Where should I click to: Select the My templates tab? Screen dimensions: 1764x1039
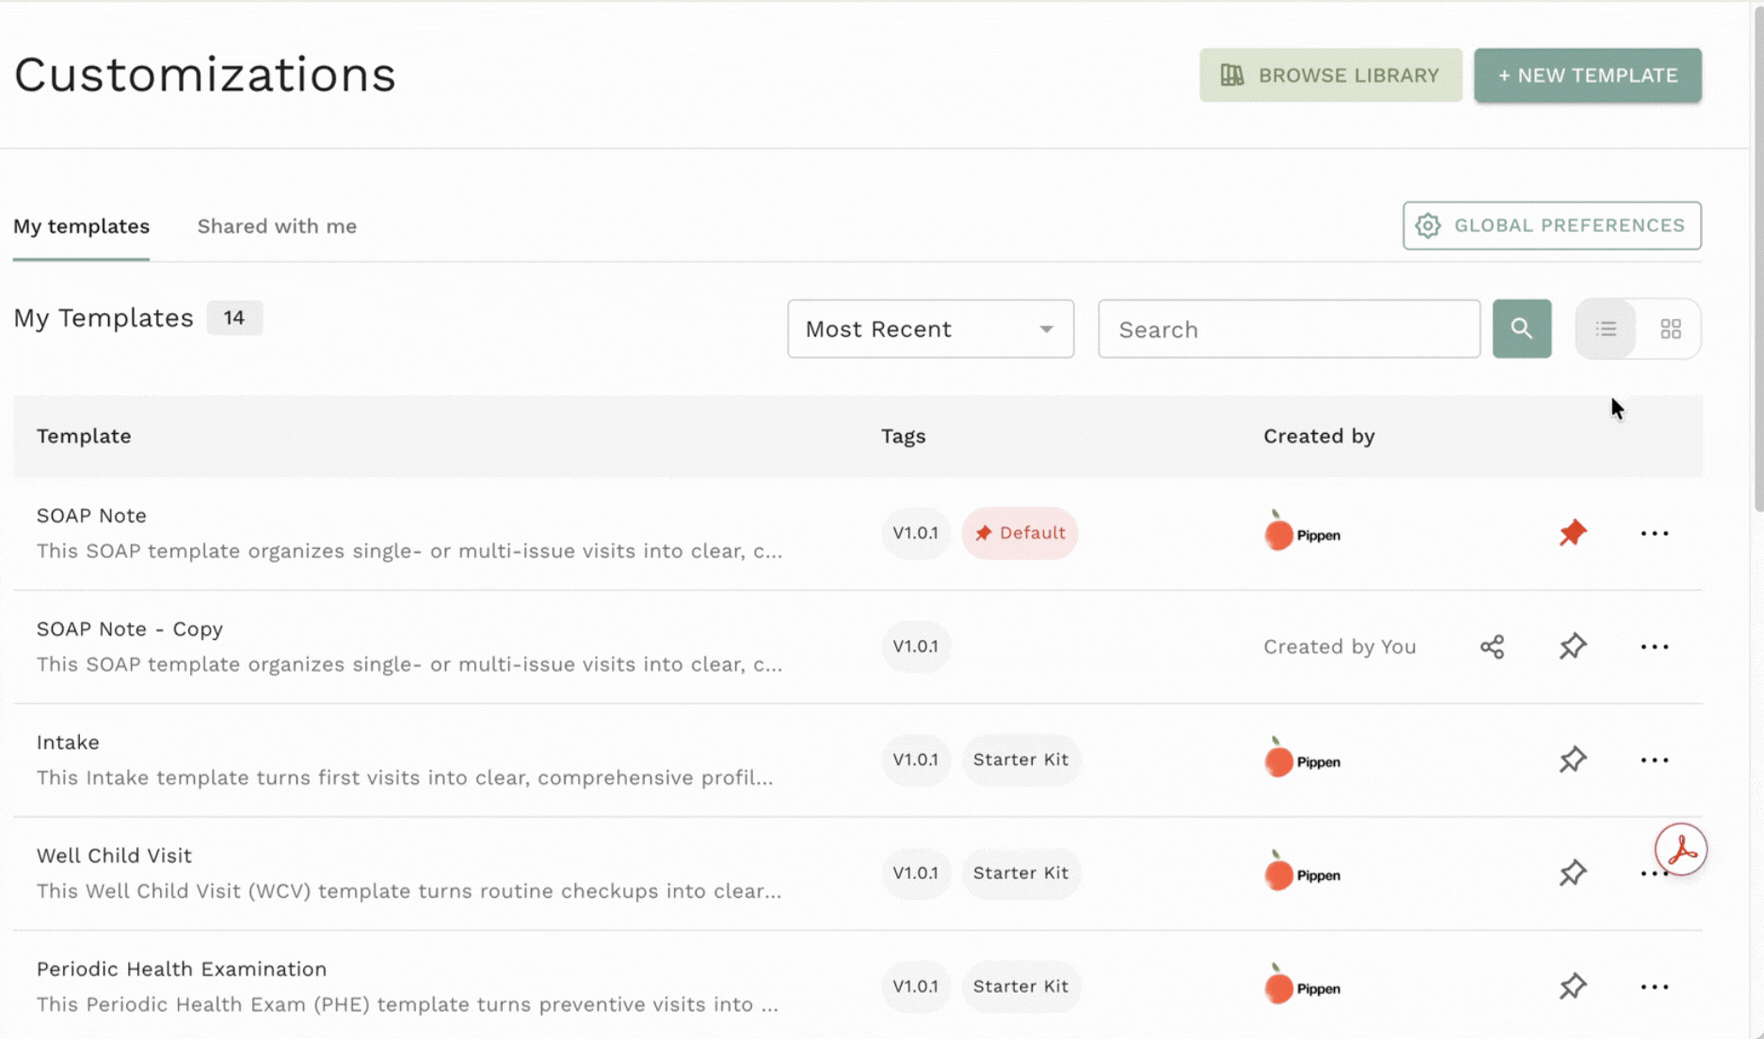point(81,227)
